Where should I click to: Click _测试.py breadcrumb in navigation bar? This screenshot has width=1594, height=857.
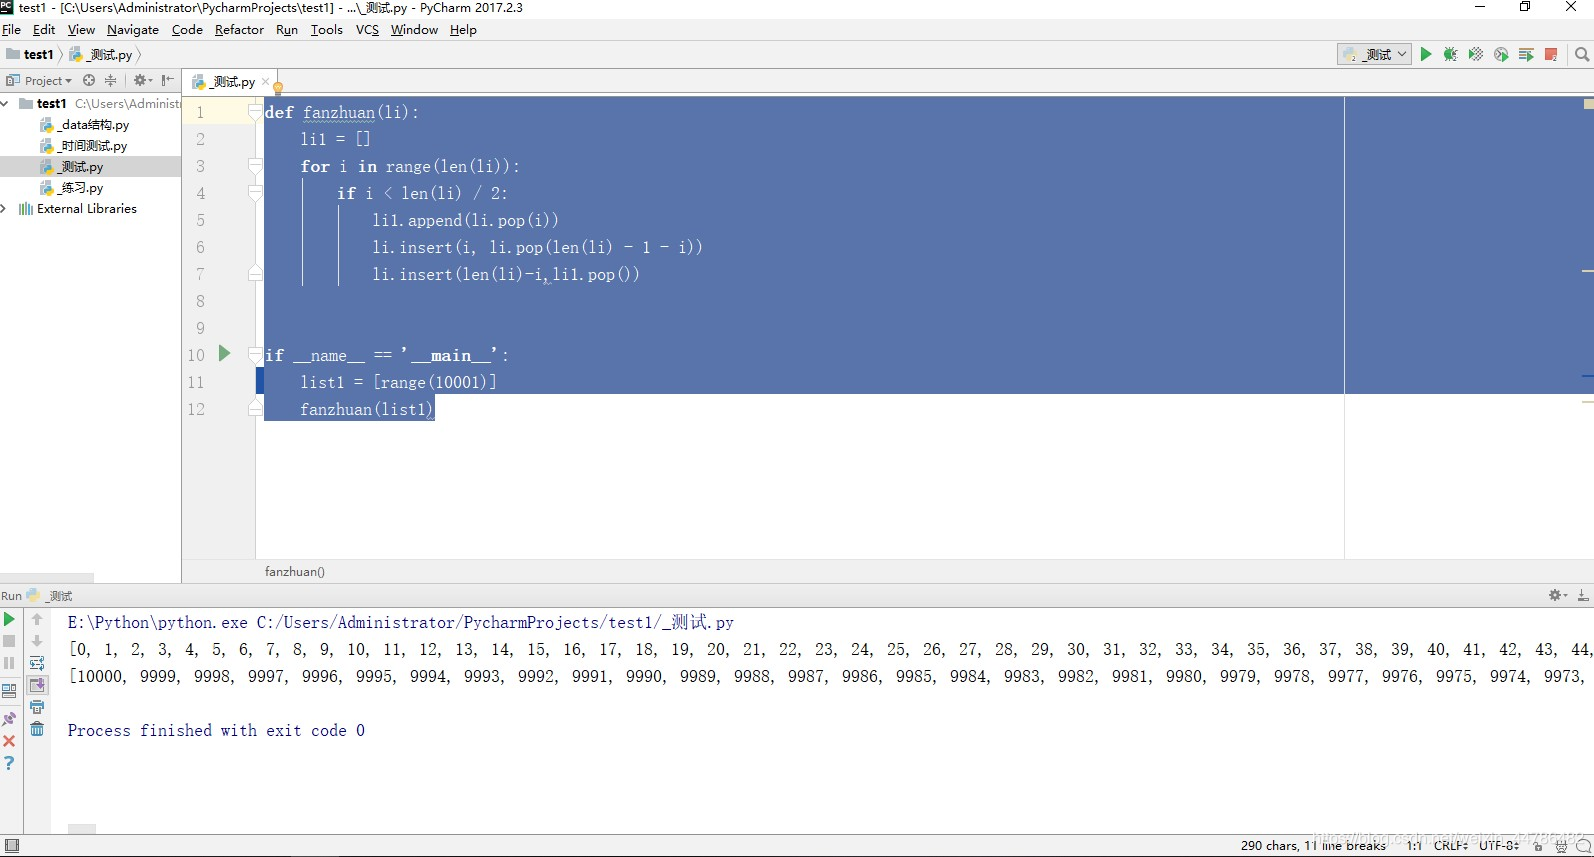point(100,54)
